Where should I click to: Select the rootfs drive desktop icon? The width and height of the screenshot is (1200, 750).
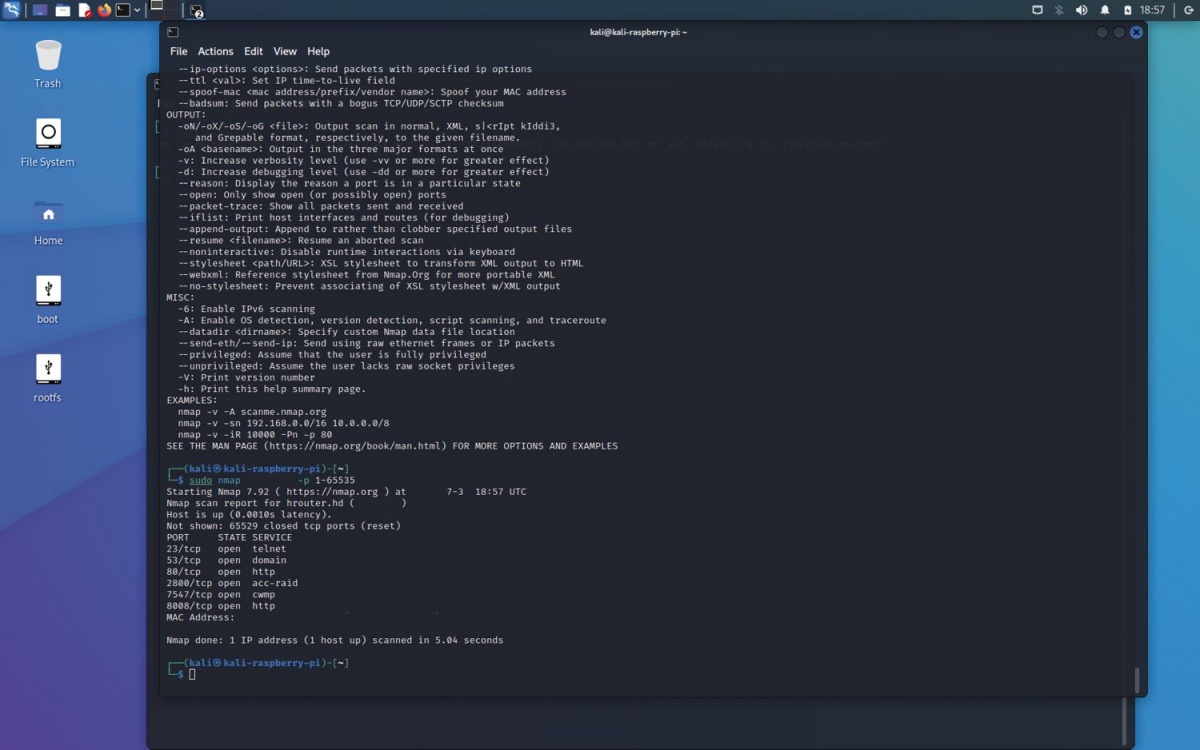click(x=48, y=378)
